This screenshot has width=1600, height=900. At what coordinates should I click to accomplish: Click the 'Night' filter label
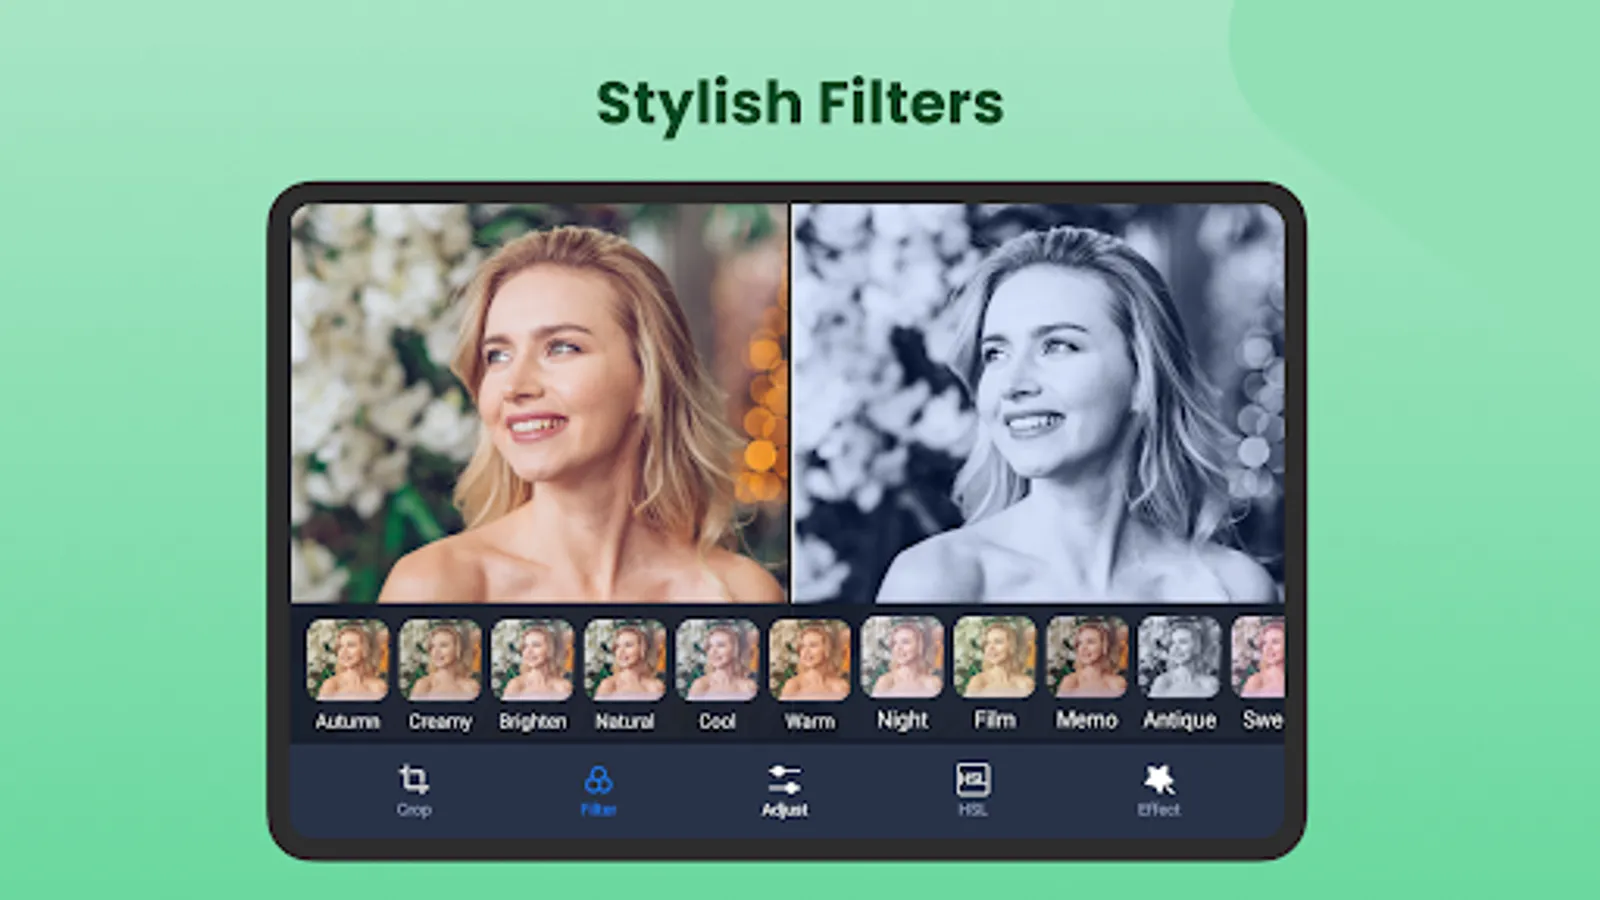[902, 720]
